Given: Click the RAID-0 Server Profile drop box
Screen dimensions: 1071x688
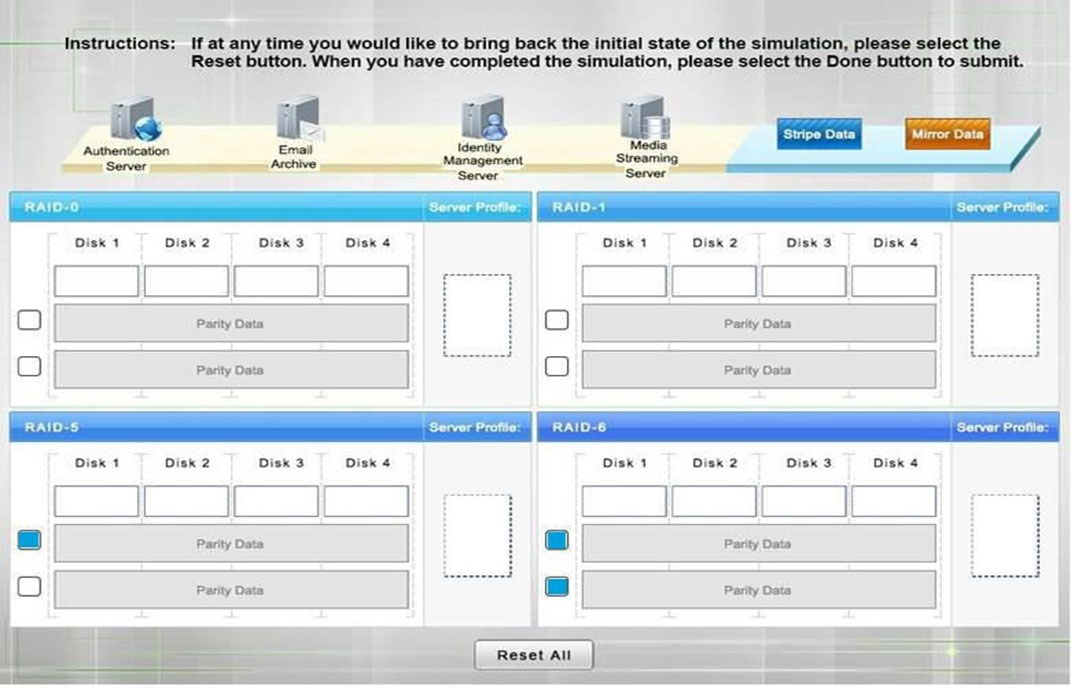Looking at the screenshot, I should point(477,315).
